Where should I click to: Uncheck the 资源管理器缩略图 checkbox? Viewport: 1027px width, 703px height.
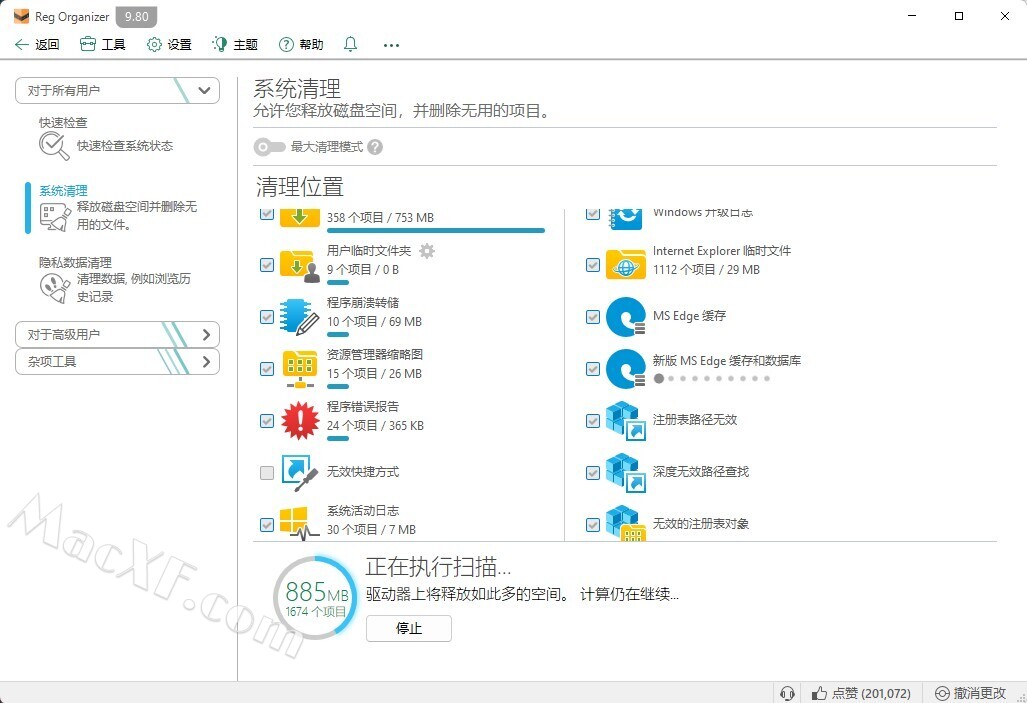tap(267, 369)
